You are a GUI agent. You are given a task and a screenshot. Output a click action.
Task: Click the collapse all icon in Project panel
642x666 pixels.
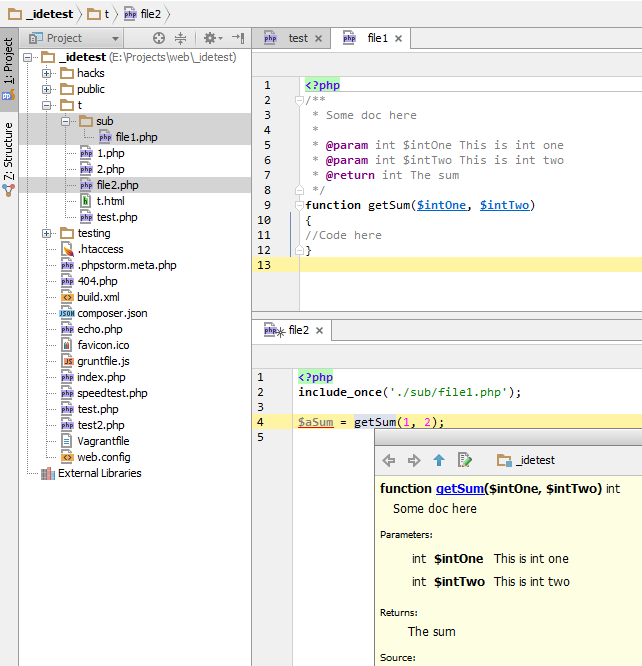coord(181,38)
